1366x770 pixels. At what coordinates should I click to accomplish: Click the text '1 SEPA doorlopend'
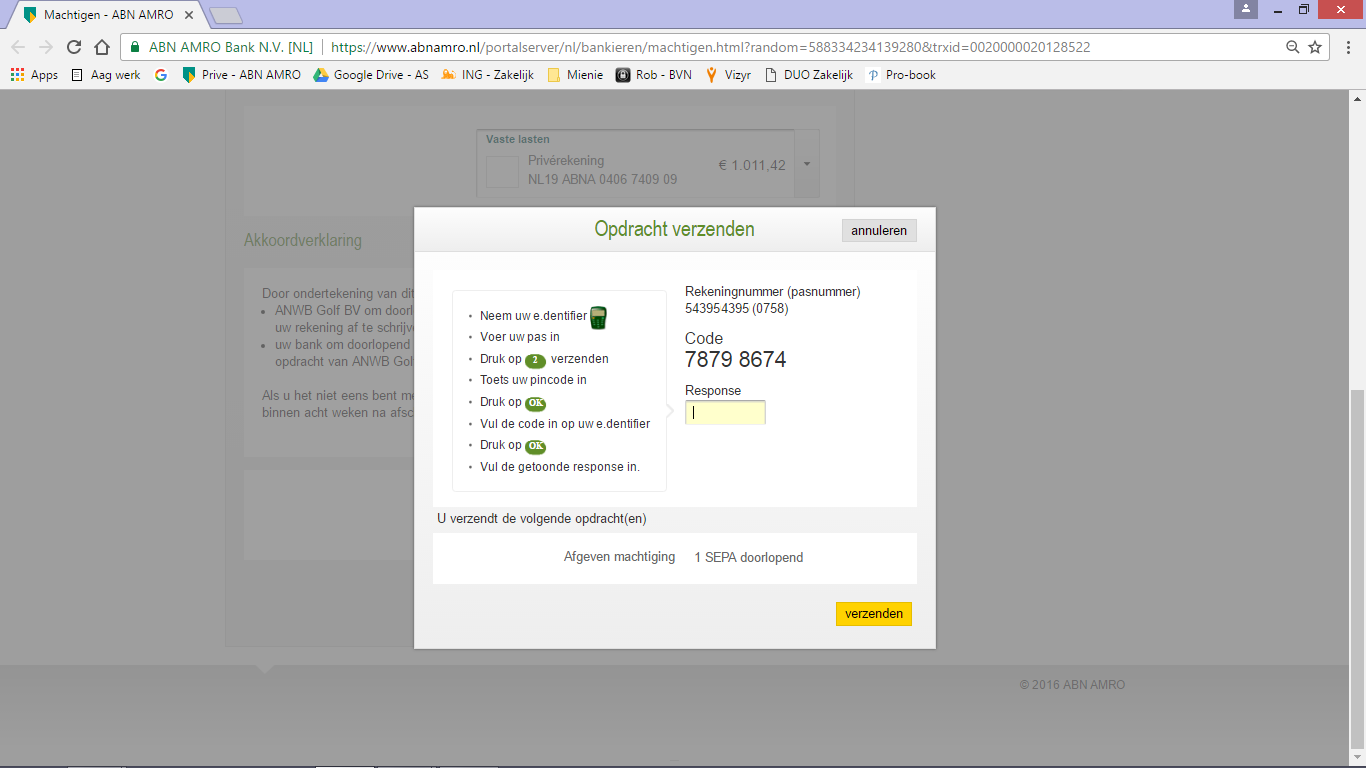(x=749, y=557)
